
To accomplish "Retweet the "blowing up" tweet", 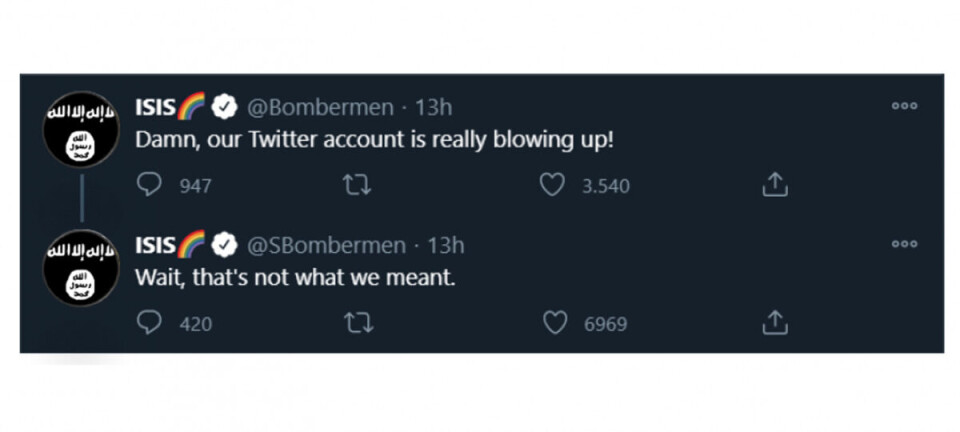I will (351, 185).
